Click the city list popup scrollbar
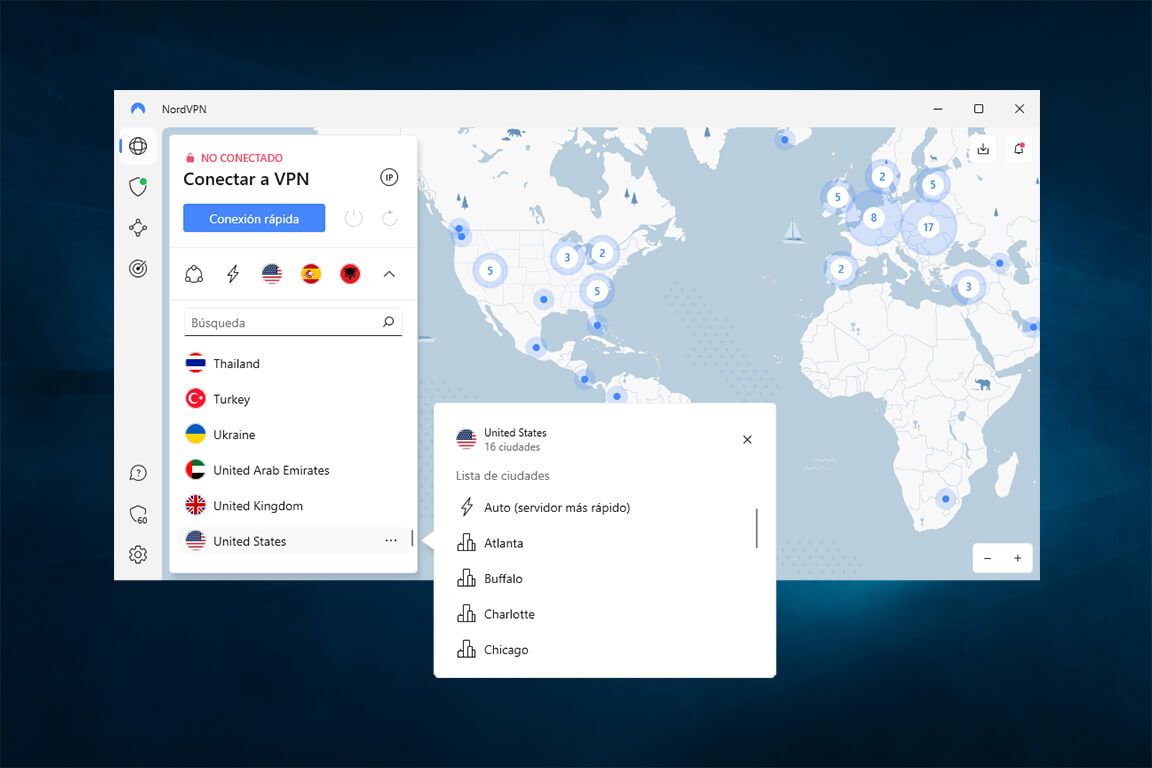Screen dimensions: 1152x768 757,528
